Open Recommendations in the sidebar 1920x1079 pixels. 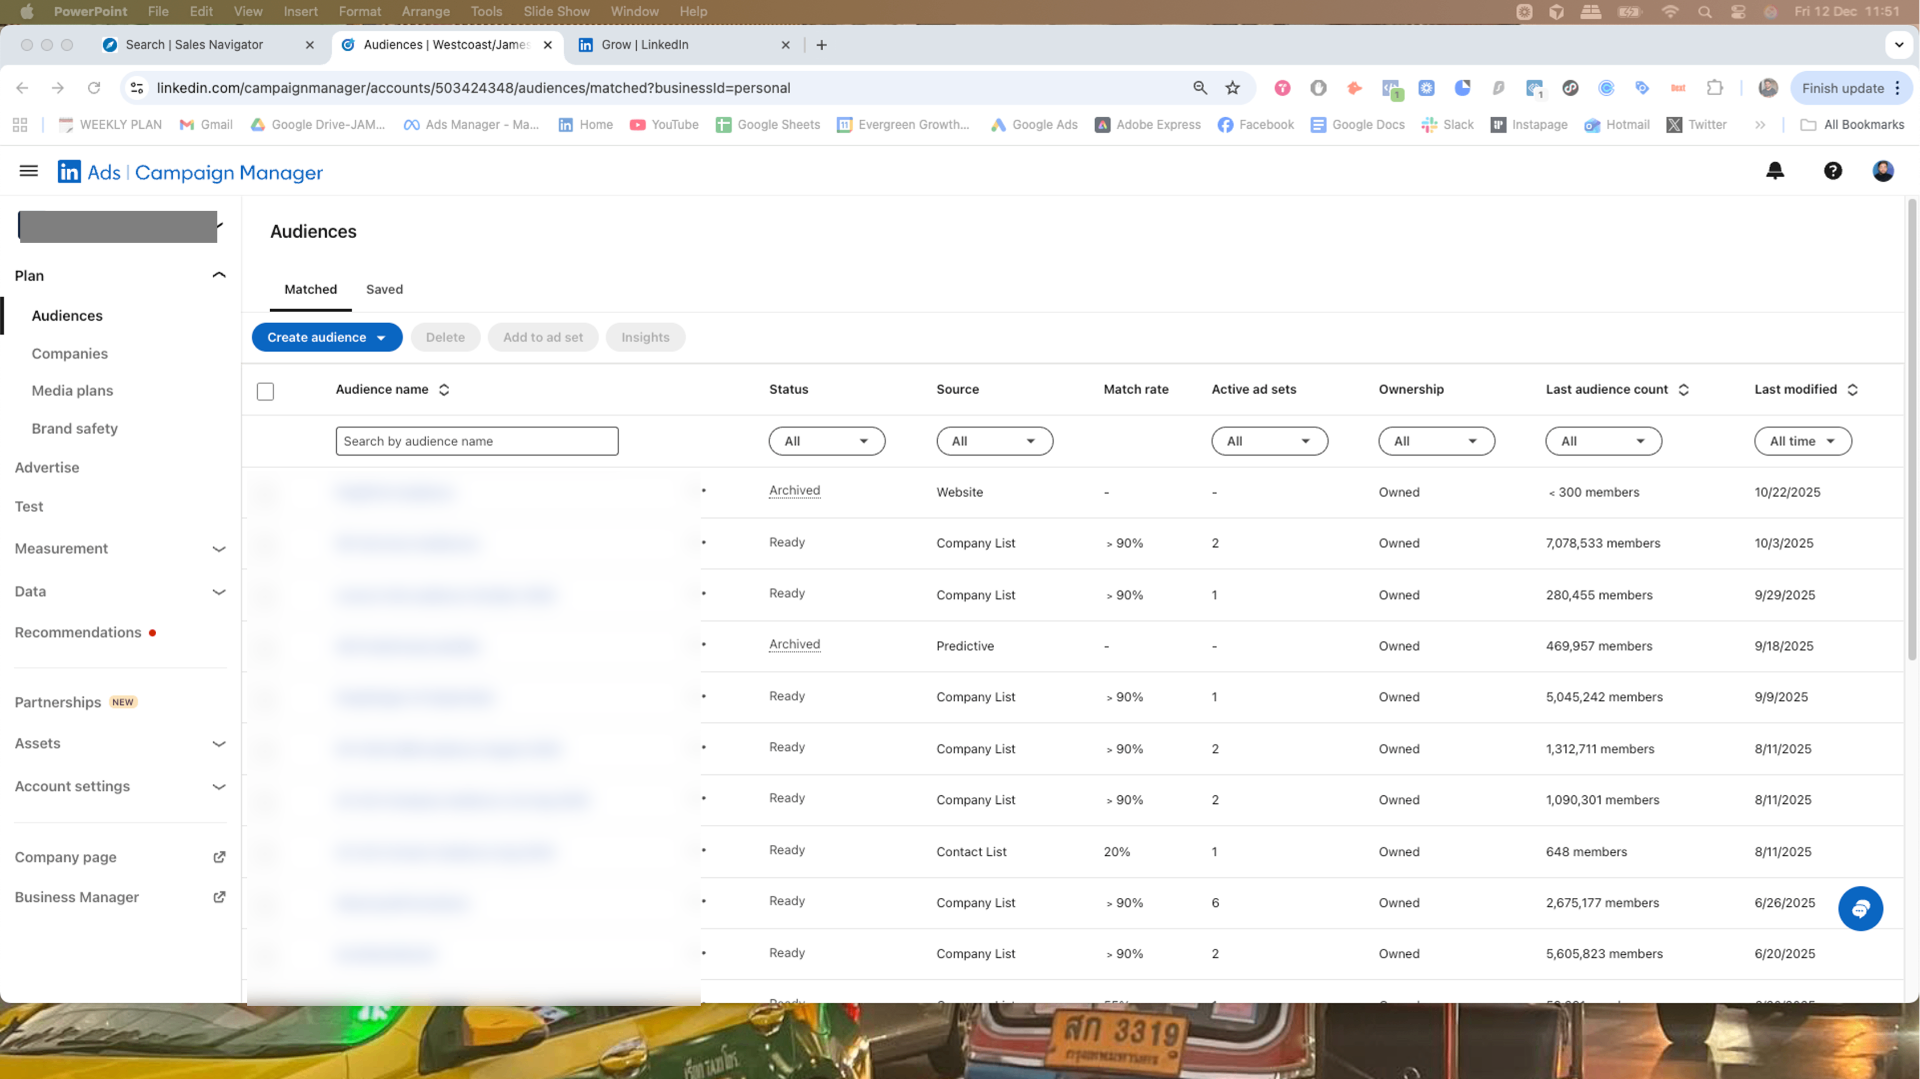click(x=78, y=632)
